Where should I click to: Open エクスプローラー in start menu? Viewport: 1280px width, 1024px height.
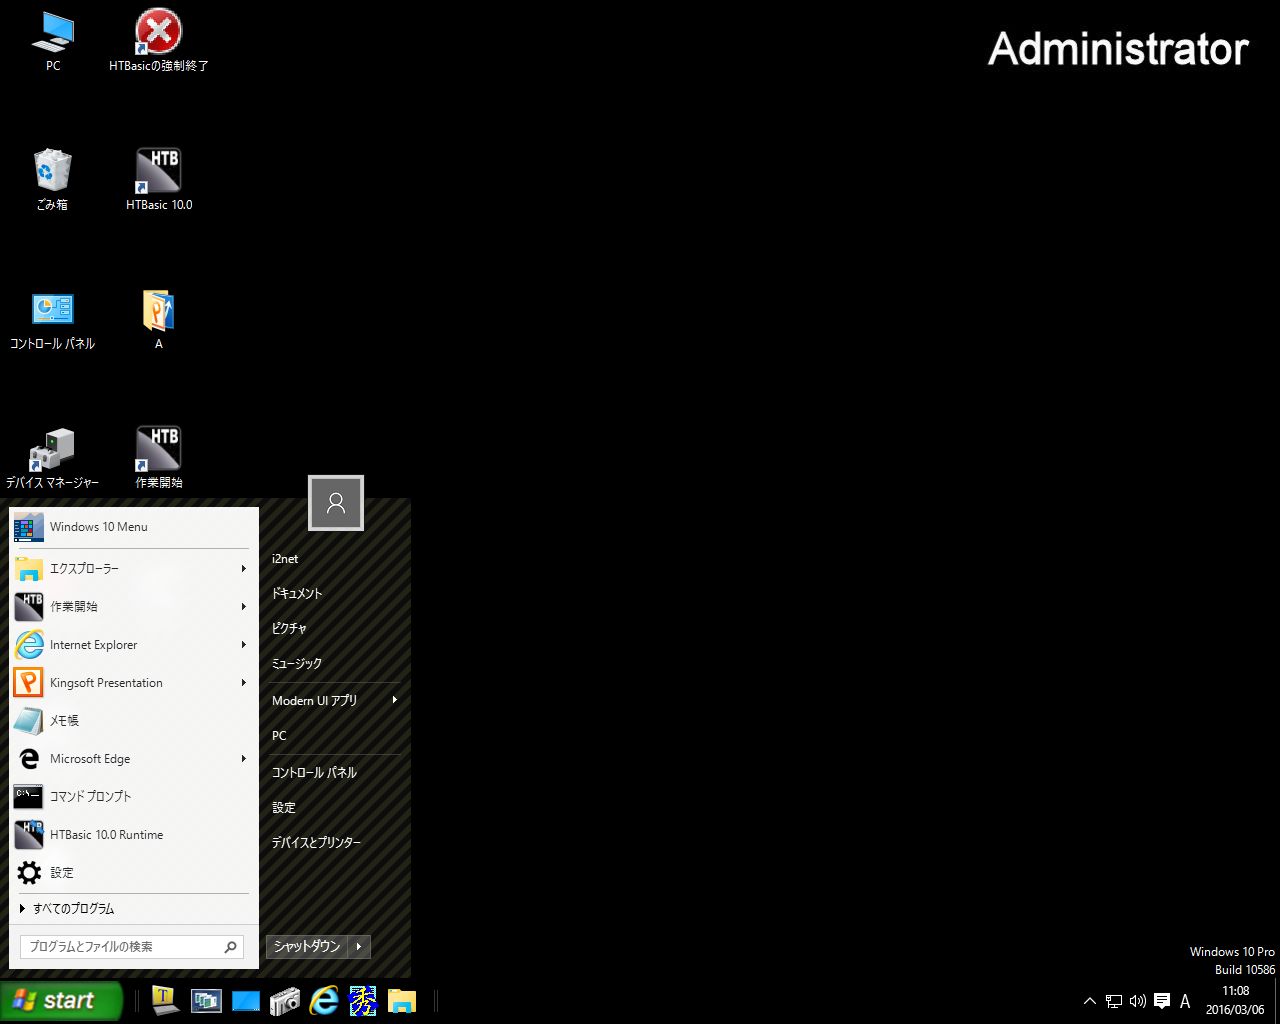[x=132, y=569]
